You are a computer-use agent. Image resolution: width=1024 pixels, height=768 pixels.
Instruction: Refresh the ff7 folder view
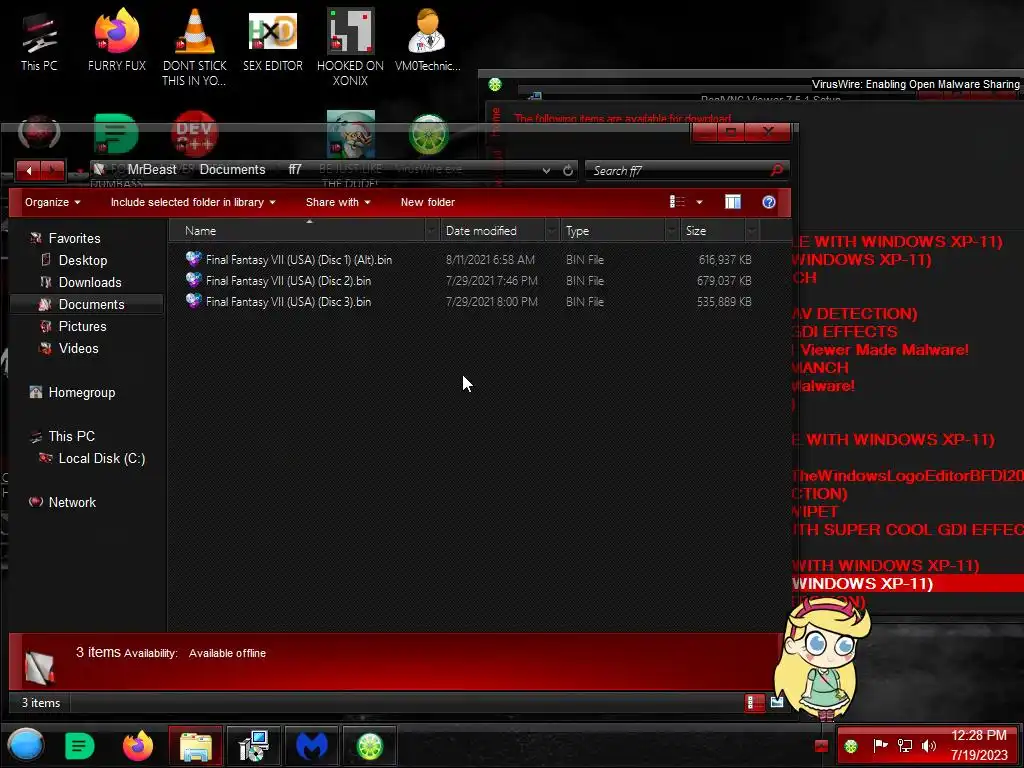(x=568, y=170)
